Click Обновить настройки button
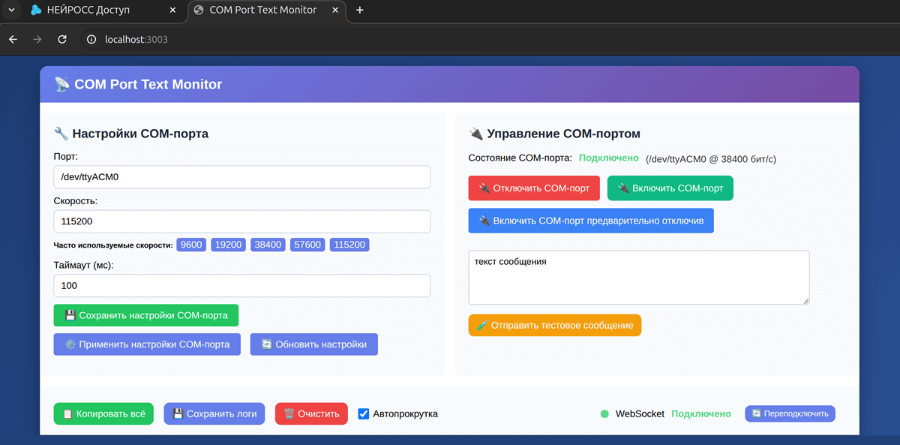The width and height of the screenshot is (900, 445). [x=314, y=345]
